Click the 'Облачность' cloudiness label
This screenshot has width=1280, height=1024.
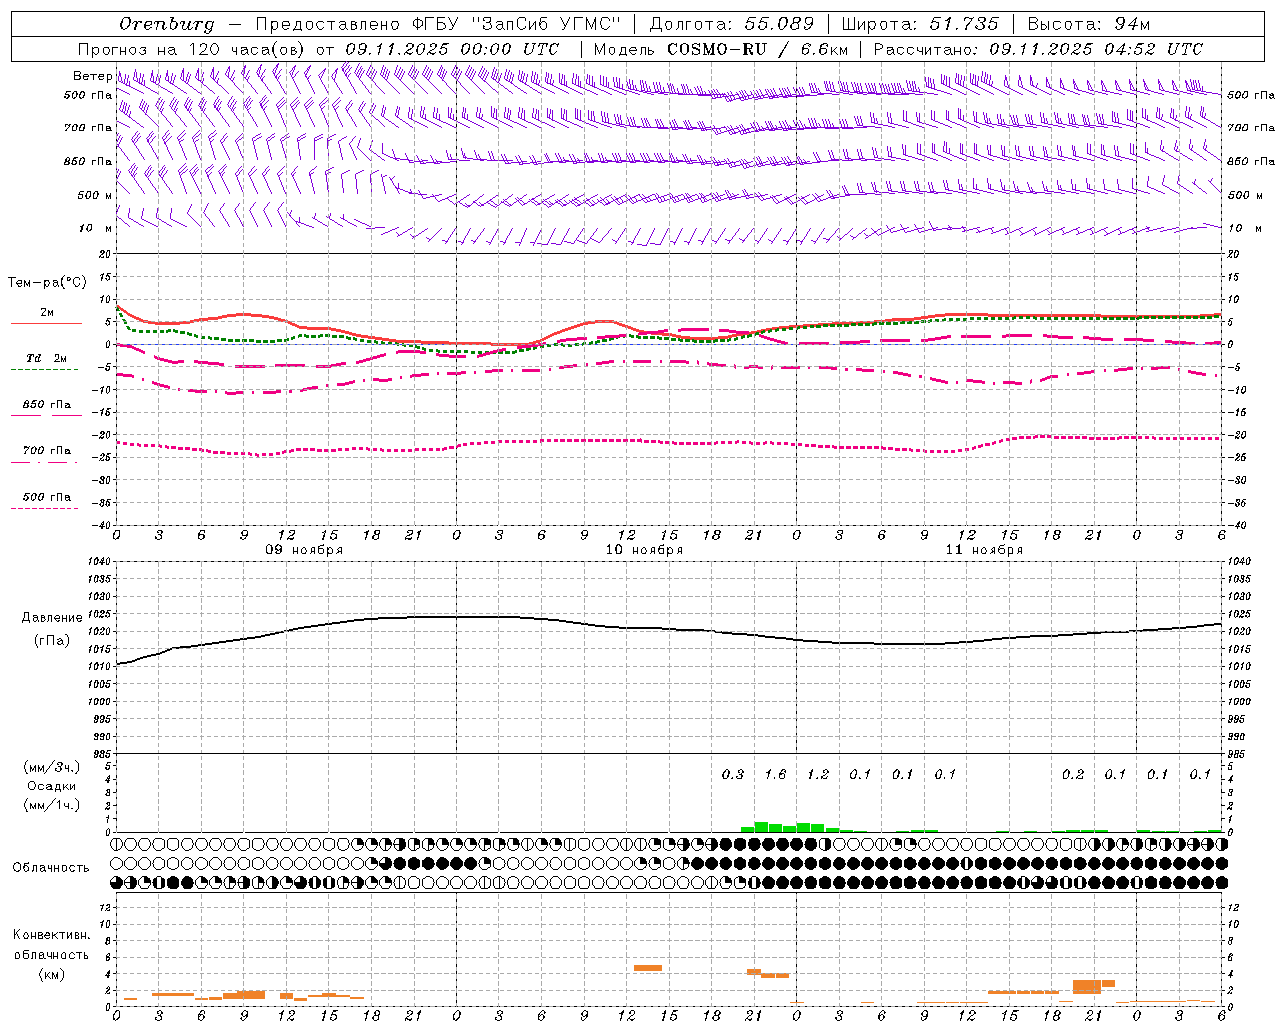tap(51, 867)
